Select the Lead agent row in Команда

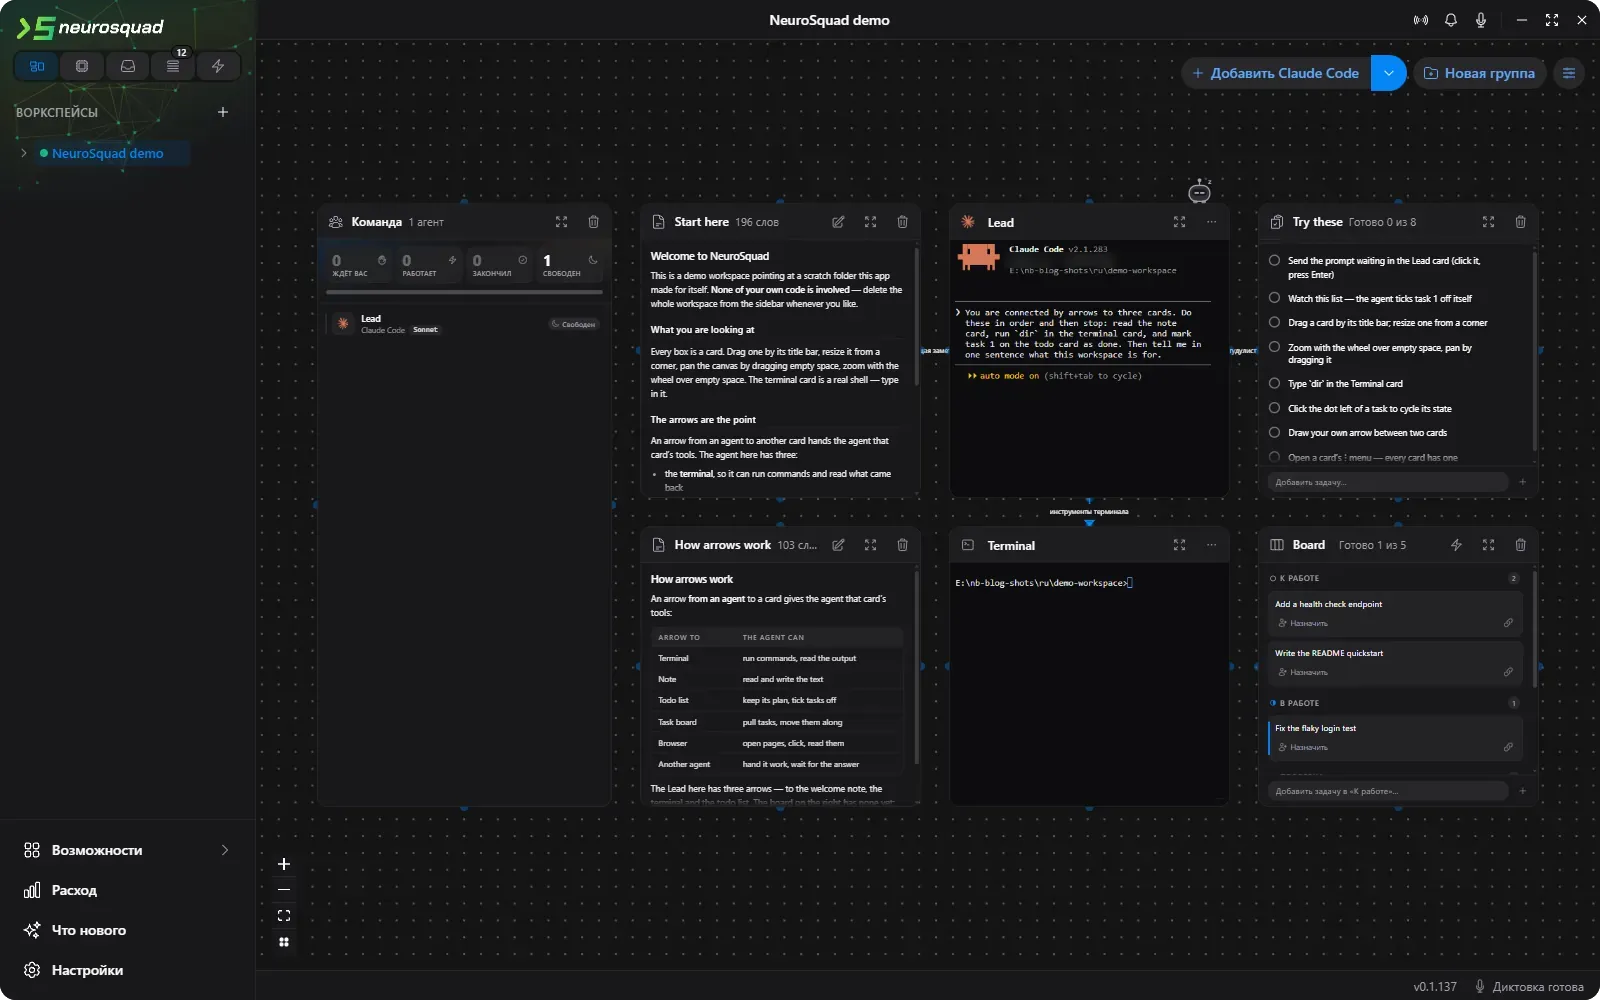[x=464, y=324]
